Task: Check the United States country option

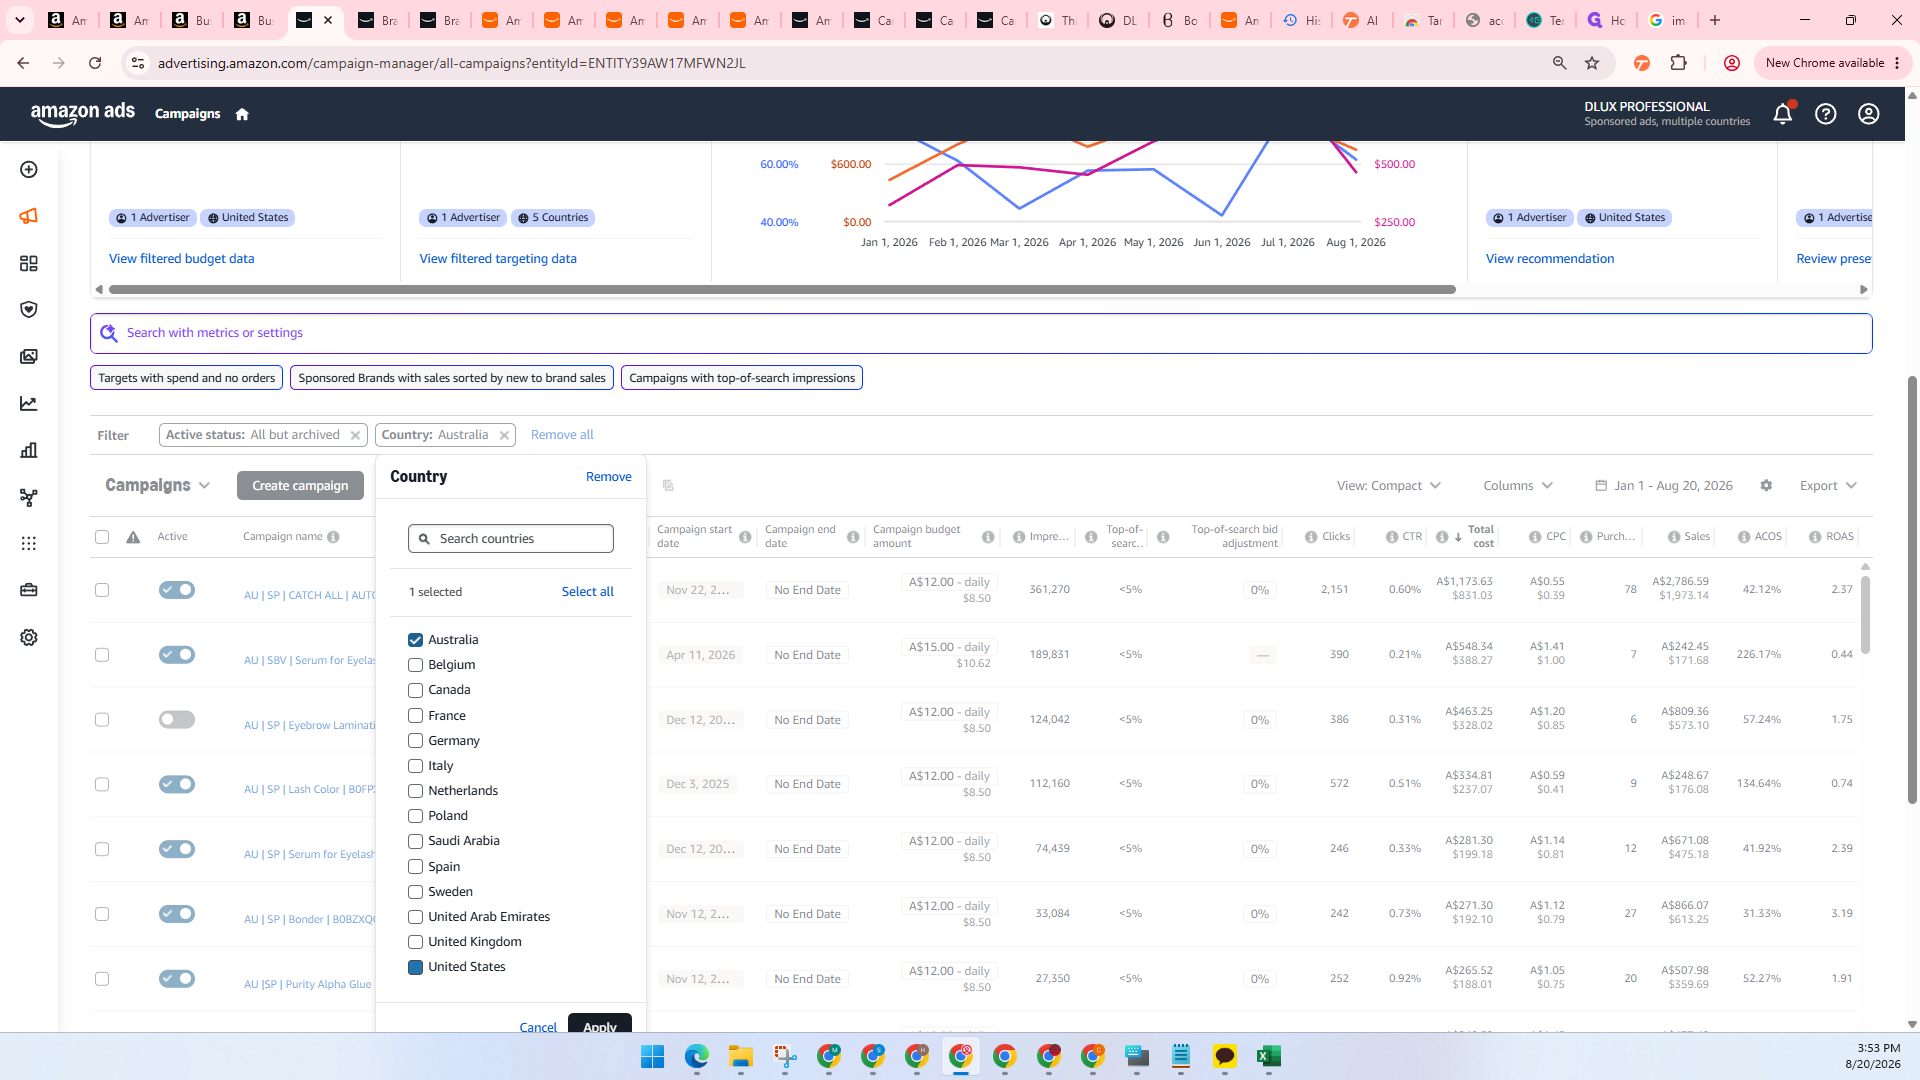Action: [415, 967]
